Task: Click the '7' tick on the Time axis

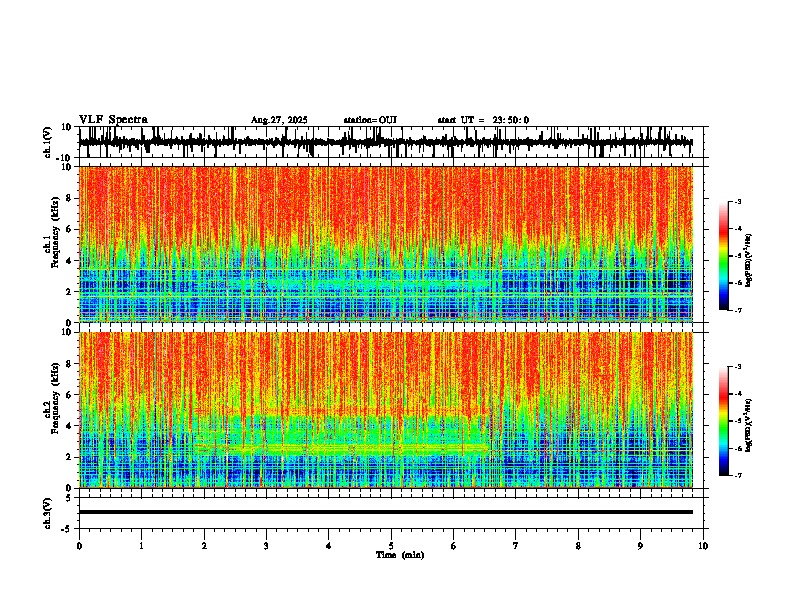Action: tap(516, 546)
